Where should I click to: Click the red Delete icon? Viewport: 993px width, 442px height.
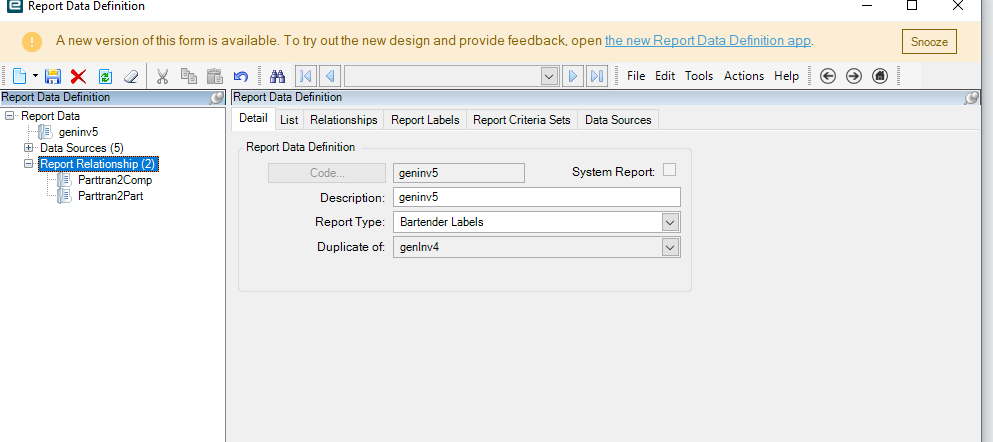click(x=79, y=76)
